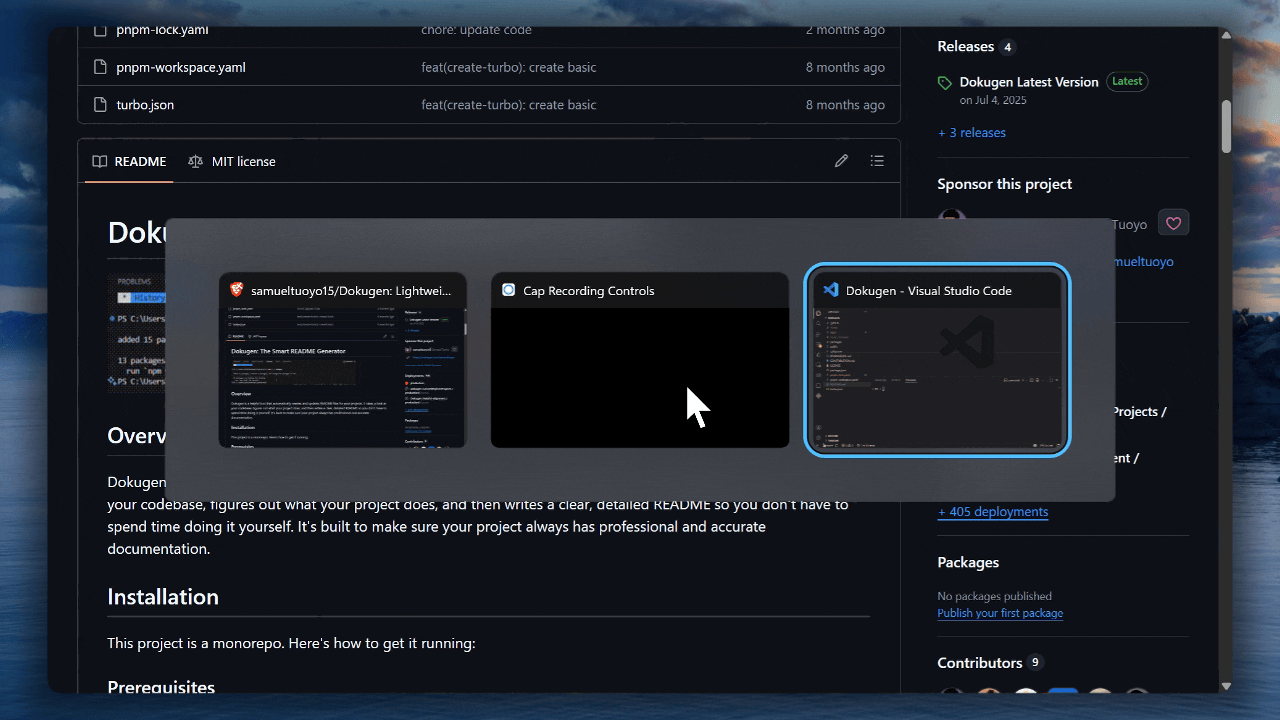Click the VS Code icon in the task switcher

pyautogui.click(x=830, y=290)
